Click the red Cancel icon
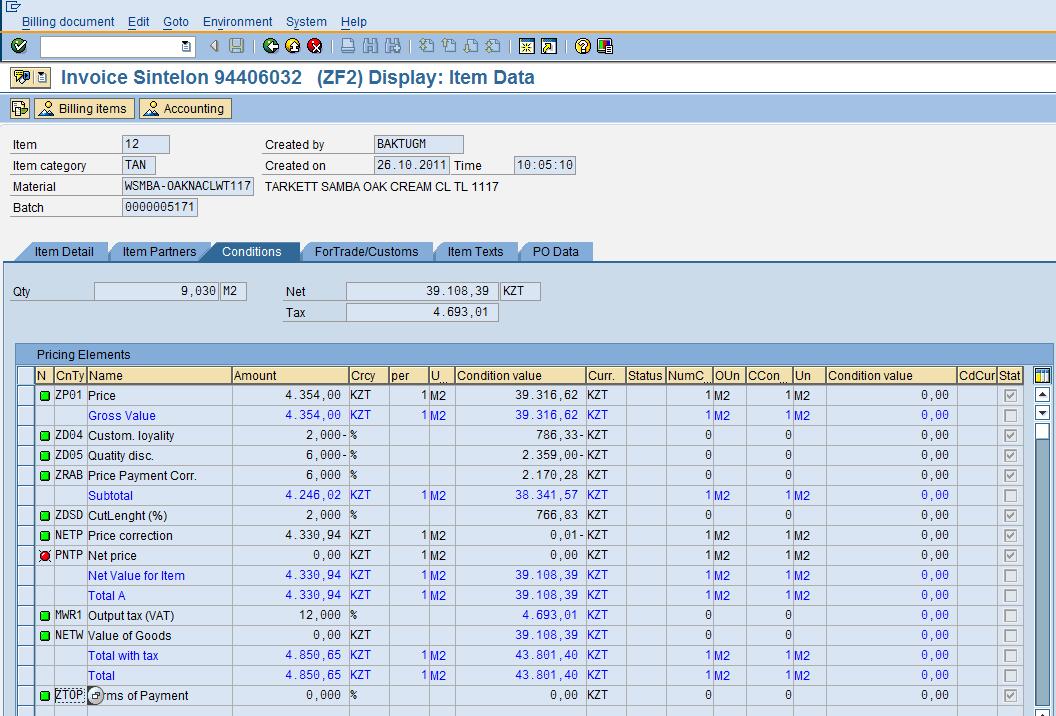 [315, 46]
